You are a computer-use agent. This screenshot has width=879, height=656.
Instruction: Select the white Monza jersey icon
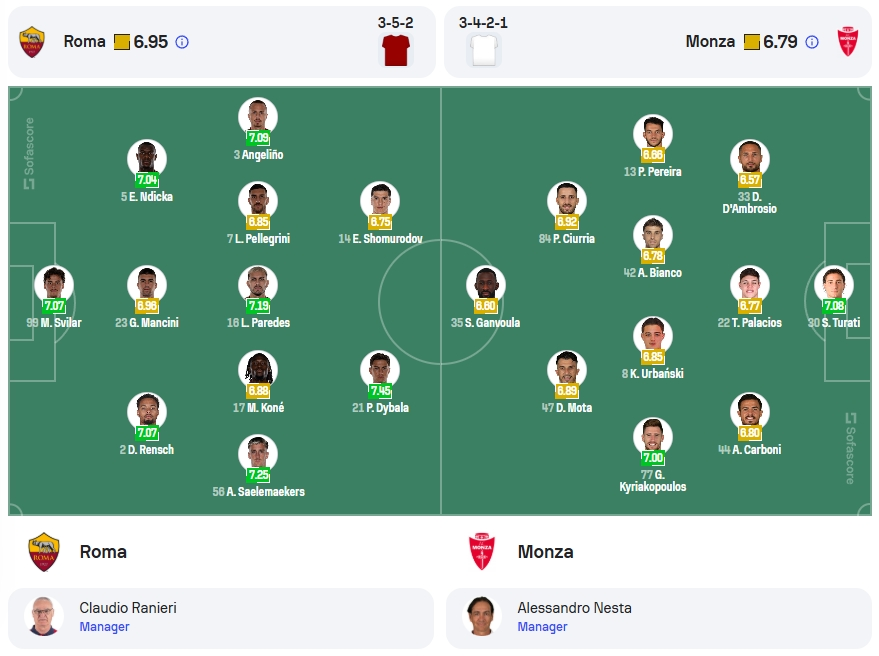pyautogui.click(x=484, y=50)
